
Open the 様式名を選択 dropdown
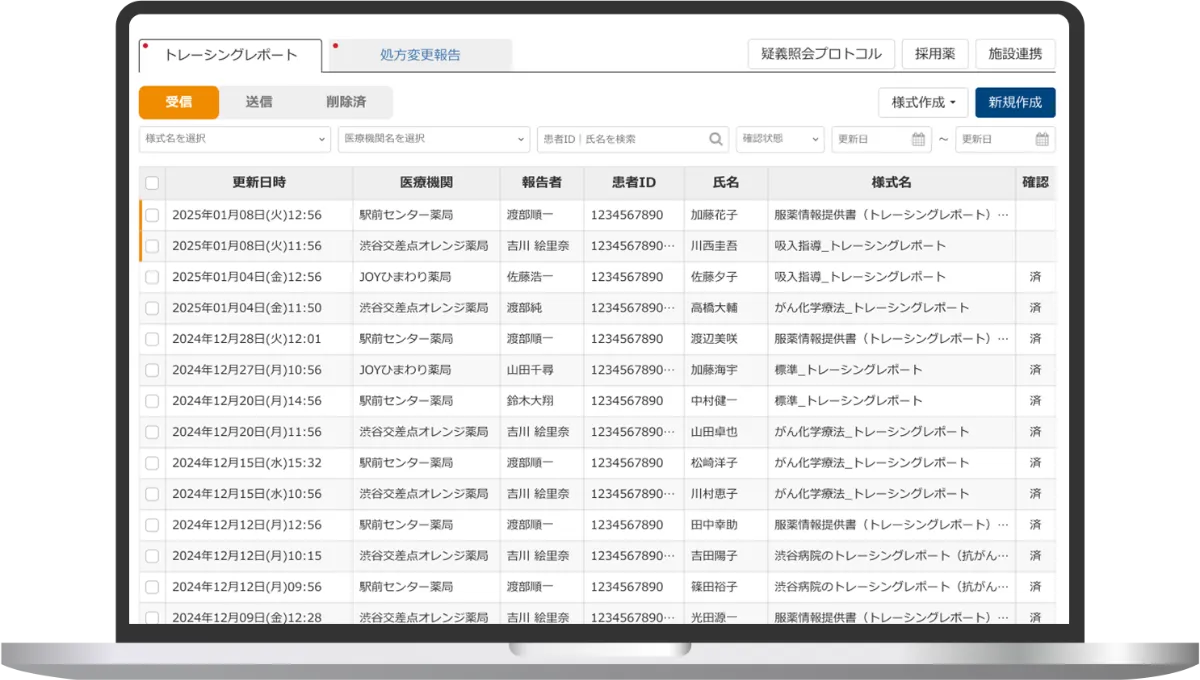[235, 139]
